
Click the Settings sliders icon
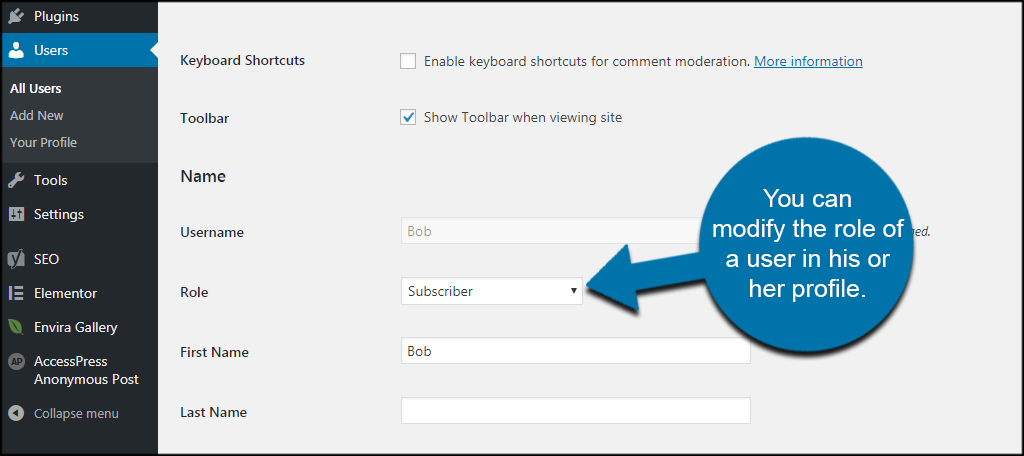click(16, 214)
